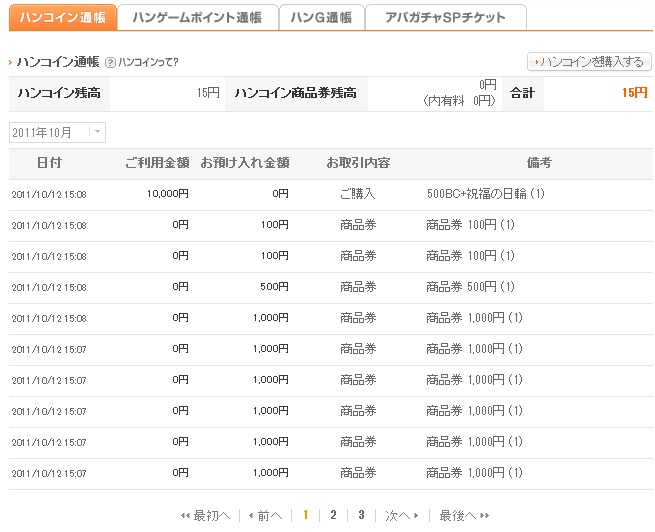
Task: Click the double-arrow icon before 最初へ
Action: pos(185,516)
